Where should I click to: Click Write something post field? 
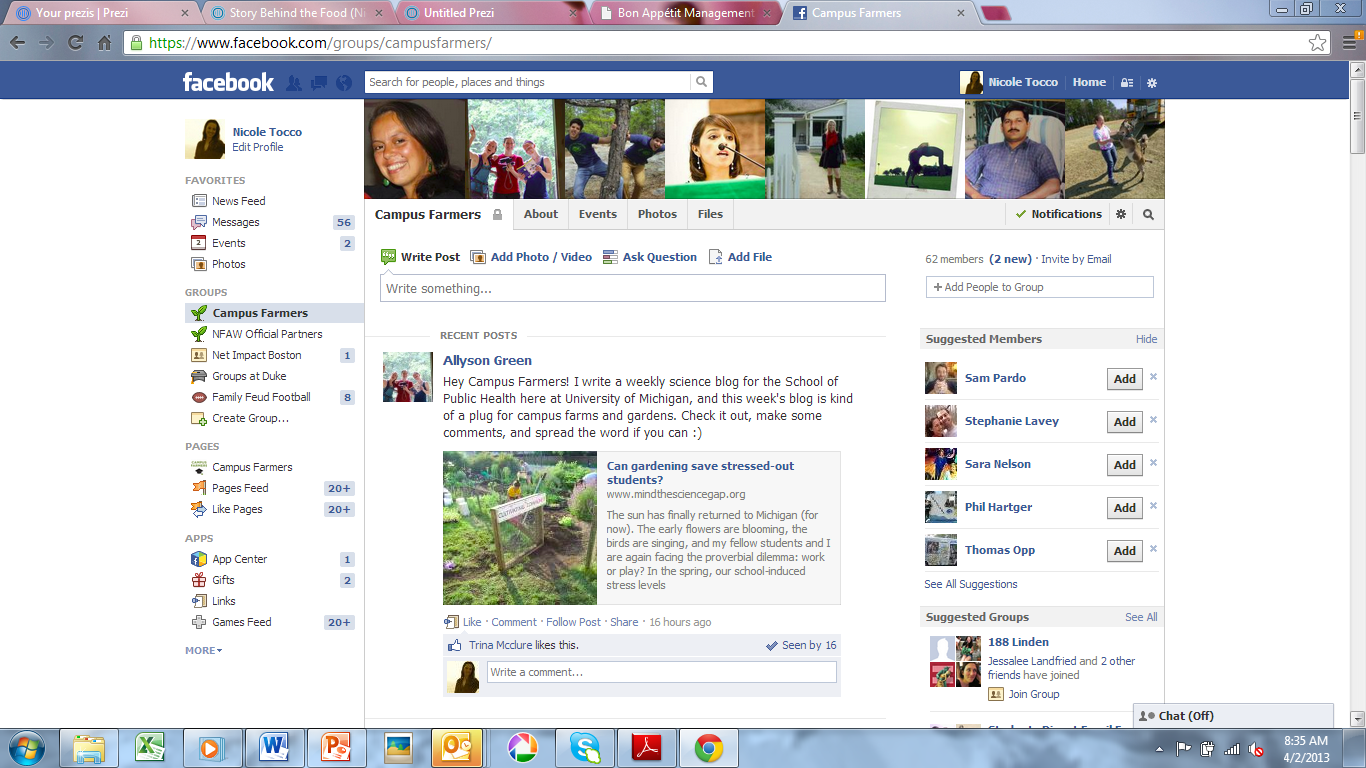(x=632, y=288)
